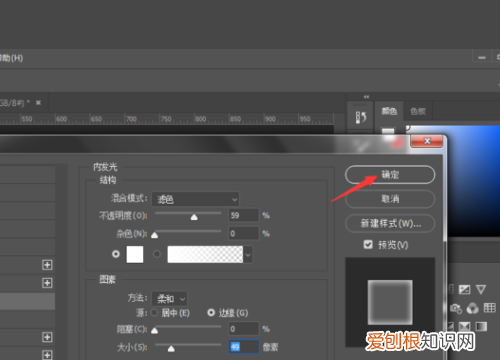Open the 帮助(H) menu
500x360 pixels.
[x=11, y=58]
